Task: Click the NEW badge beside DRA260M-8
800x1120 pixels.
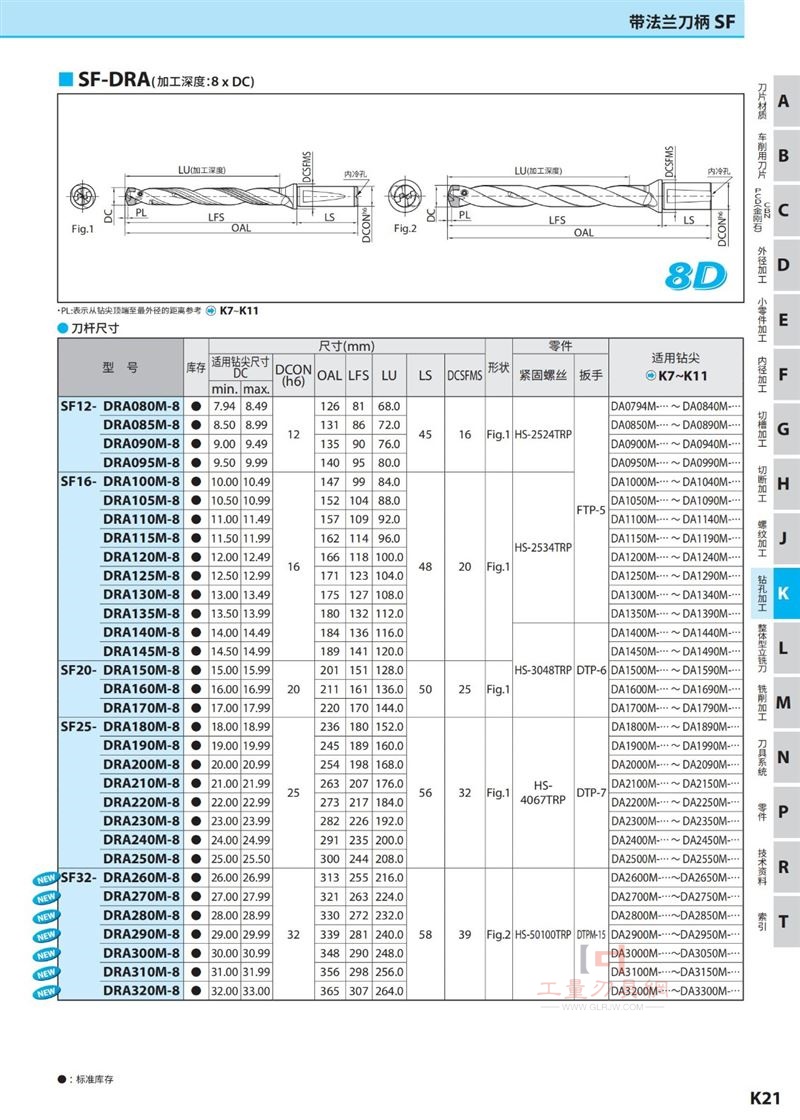Action: pos(46,879)
